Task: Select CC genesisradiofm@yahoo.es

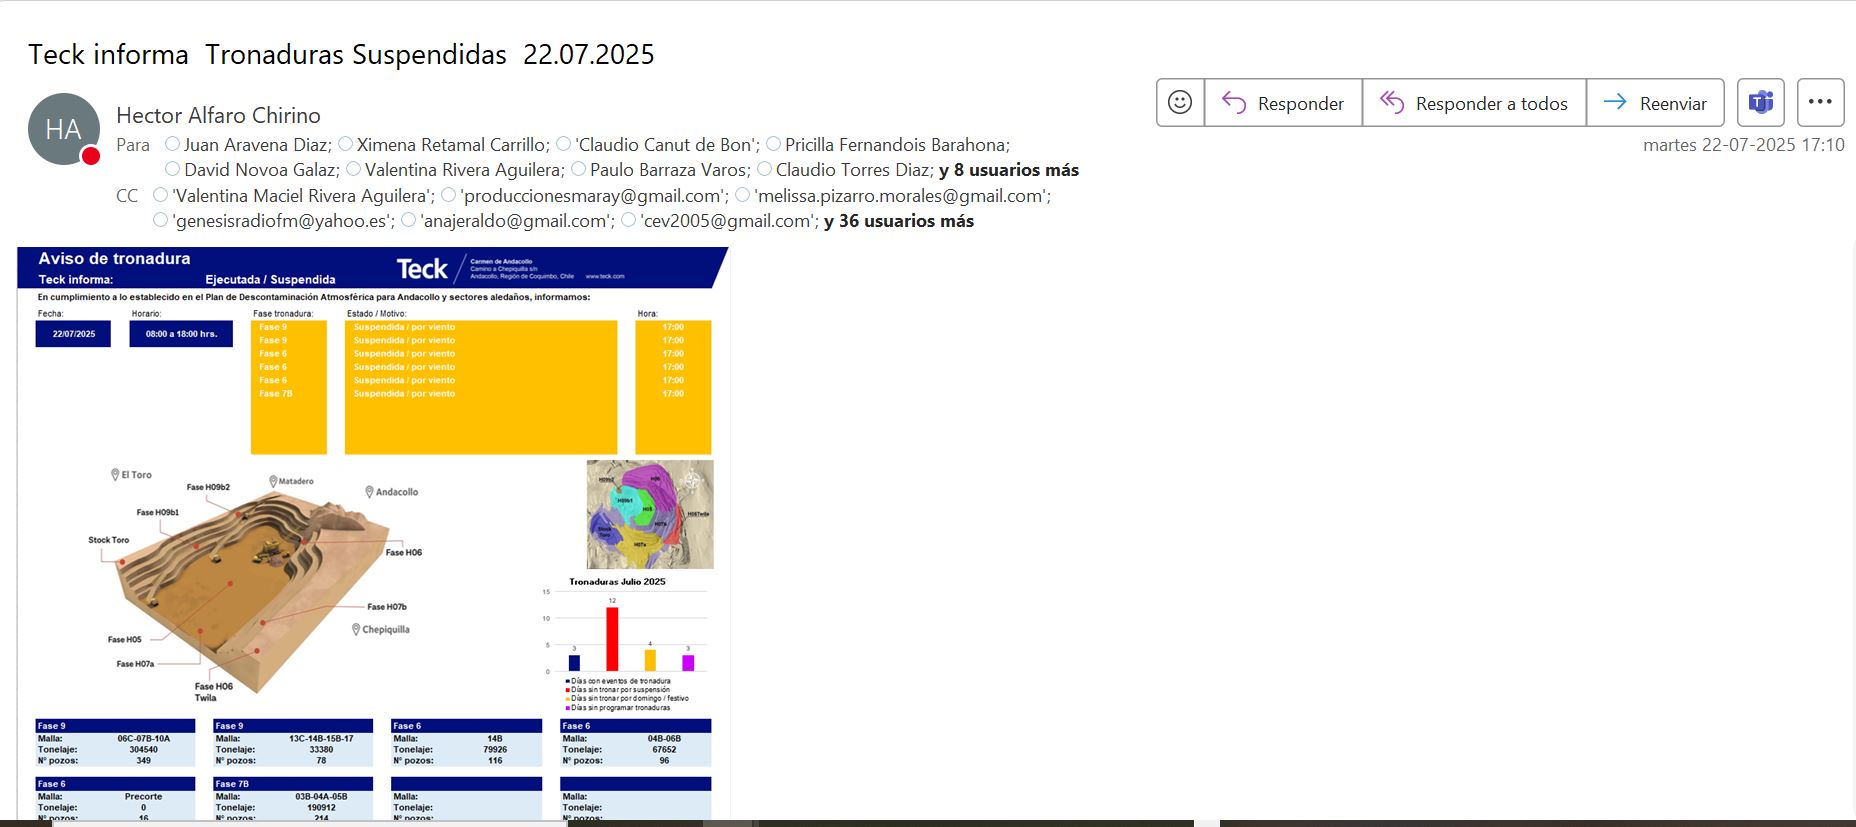Action: [283, 221]
